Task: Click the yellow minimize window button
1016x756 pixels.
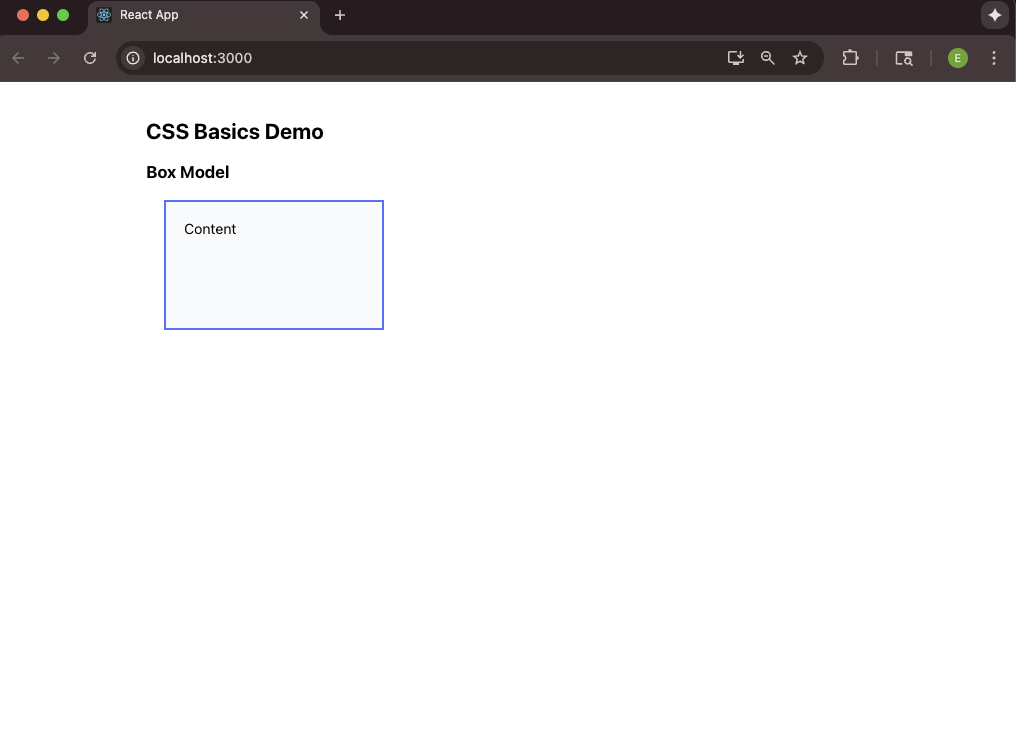Action: coord(43,15)
